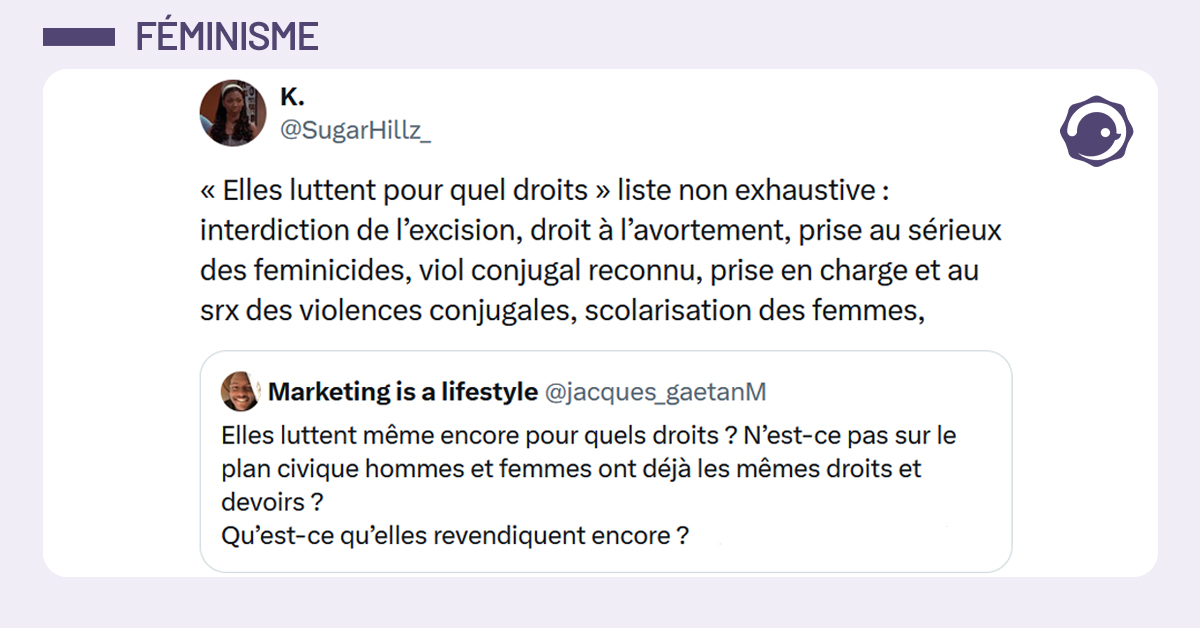This screenshot has width=1200, height=628.
Task: Open the @SugarHillz_ handle
Action: [x=355, y=131]
